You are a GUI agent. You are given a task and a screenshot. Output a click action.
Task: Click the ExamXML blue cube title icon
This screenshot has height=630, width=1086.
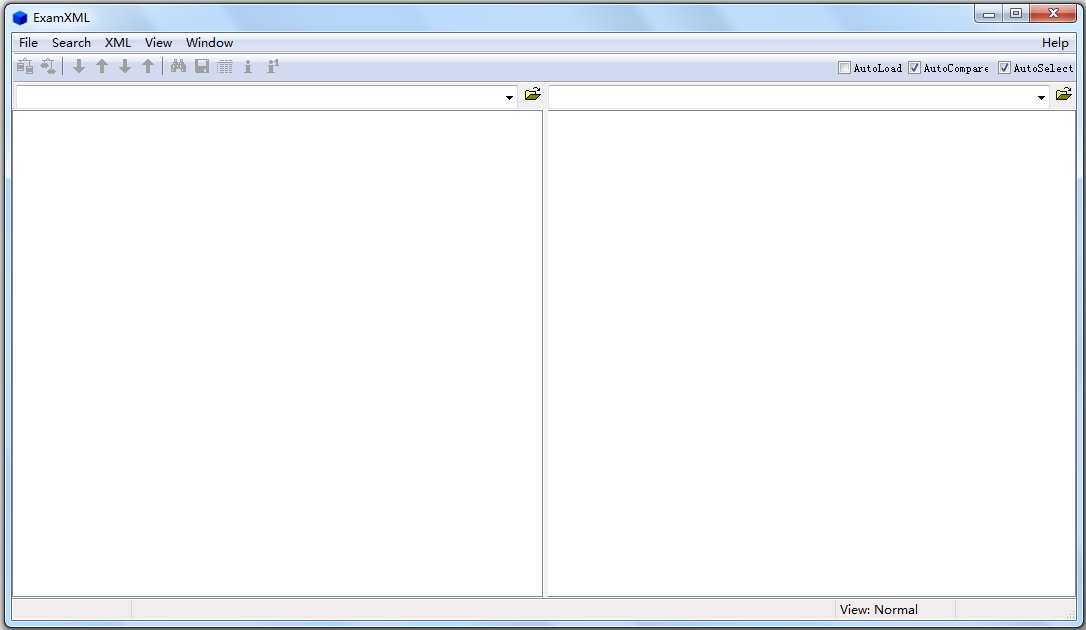point(20,18)
